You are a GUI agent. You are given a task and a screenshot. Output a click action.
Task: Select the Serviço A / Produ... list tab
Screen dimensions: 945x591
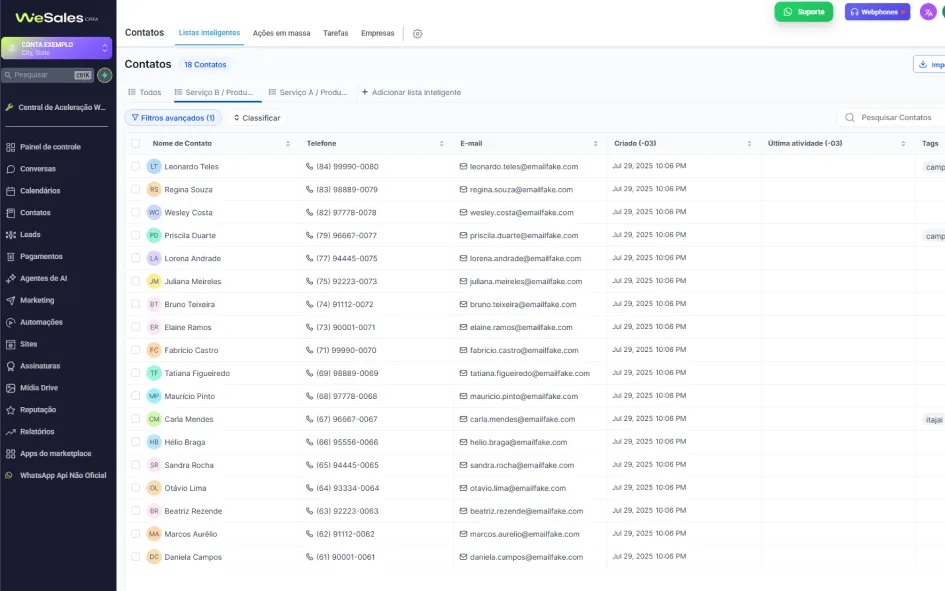coord(308,92)
